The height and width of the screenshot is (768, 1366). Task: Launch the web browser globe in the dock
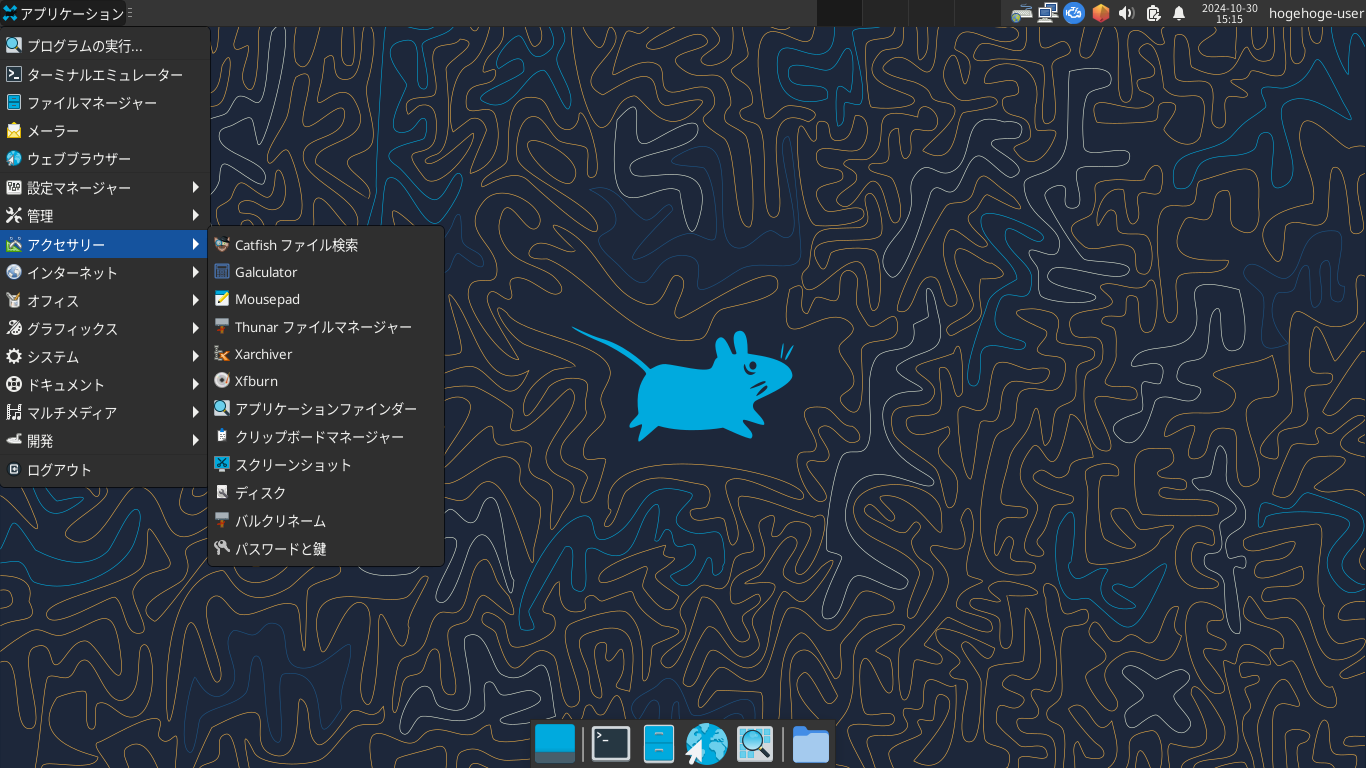706,743
